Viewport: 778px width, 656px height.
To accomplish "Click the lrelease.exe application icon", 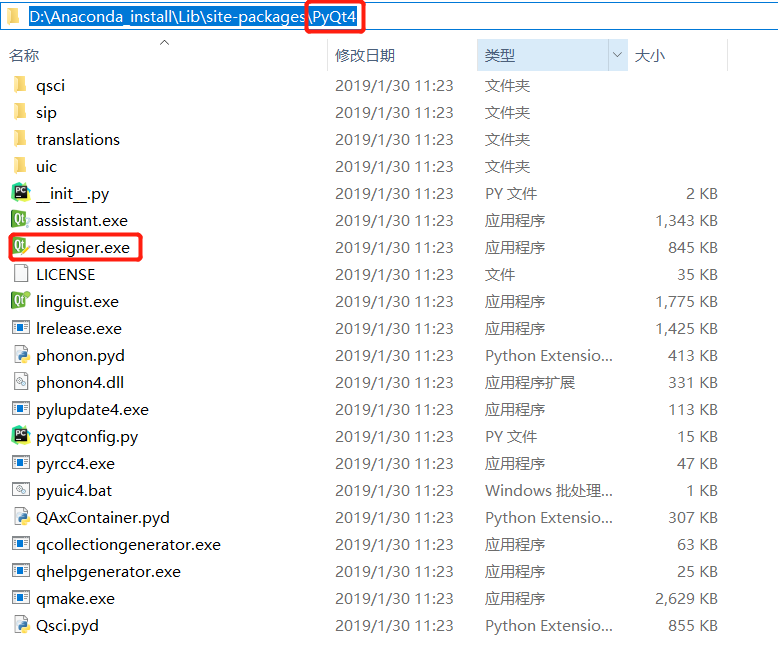I will click(21, 328).
